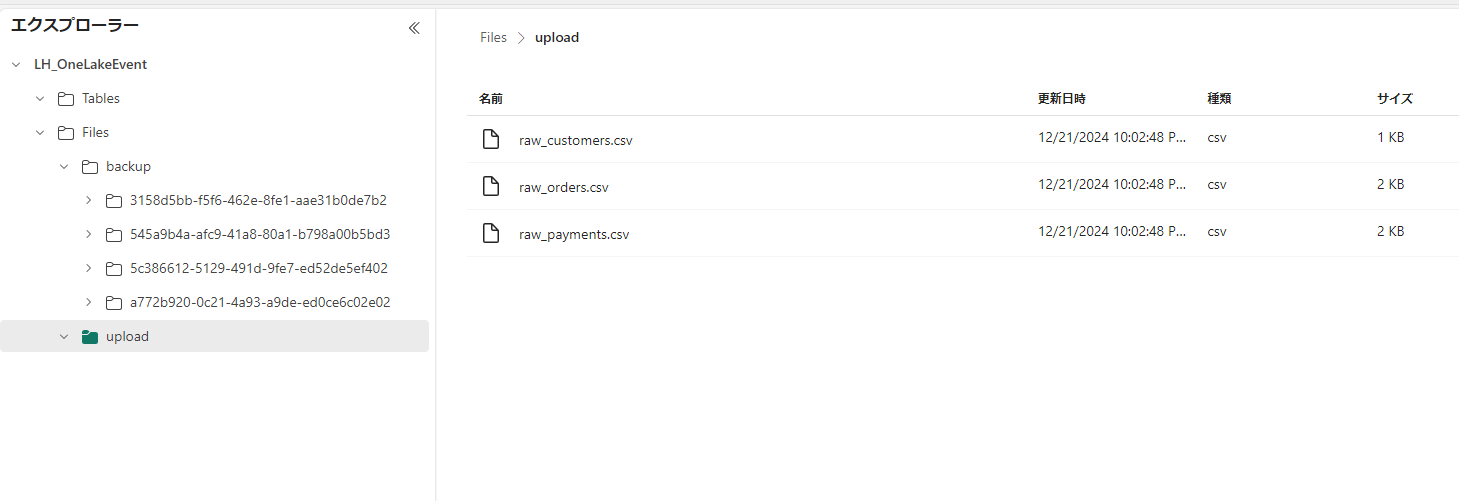Open raw_orders.csv file name

pyautogui.click(x=564, y=187)
